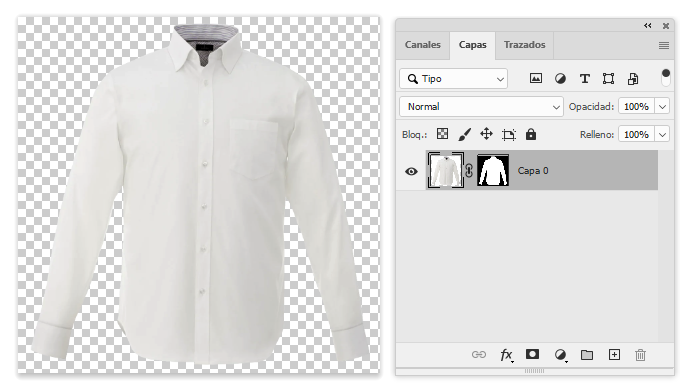The image size is (697, 388).
Task: Expand the Relleno slider arrow
Action: [x=662, y=134]
